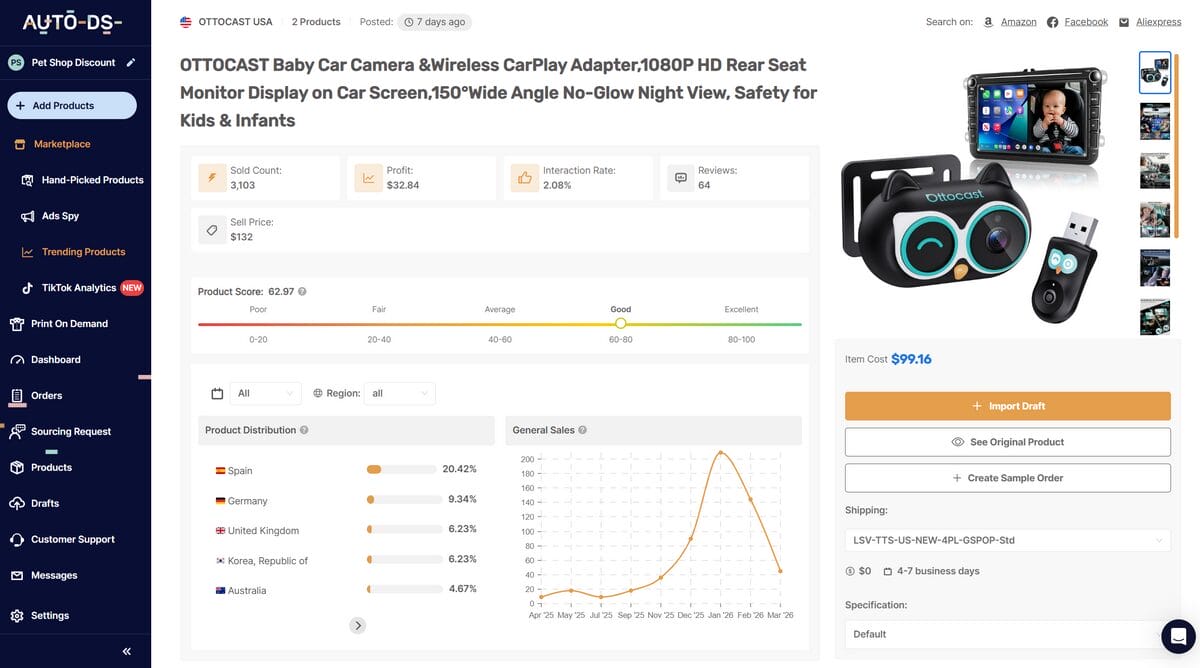This screenshot has height=668, width=1200.
Task: Open Customer Support
Action: (x=66, y=539)
